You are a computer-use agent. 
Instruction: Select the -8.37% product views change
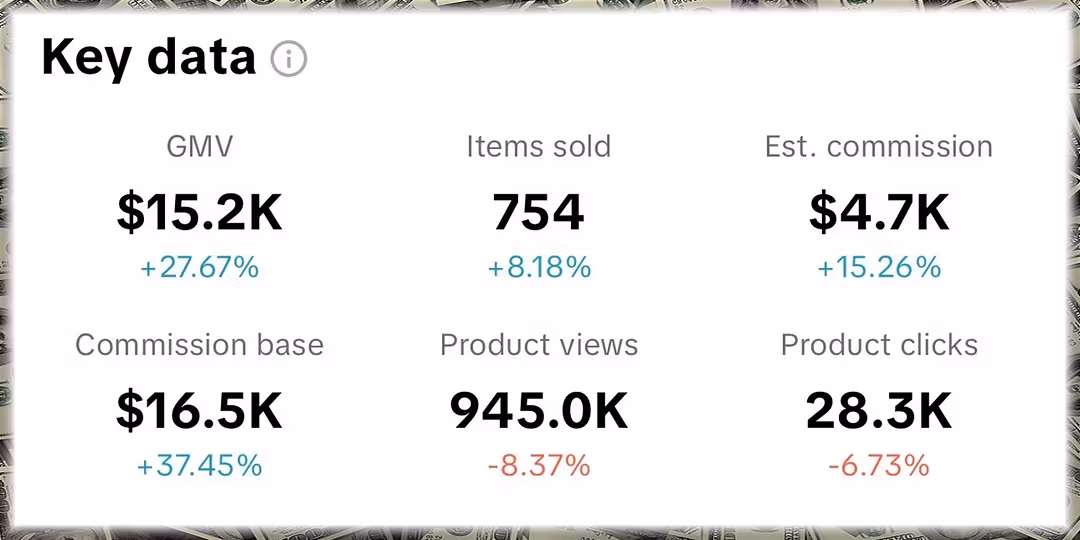coord(539,466)
